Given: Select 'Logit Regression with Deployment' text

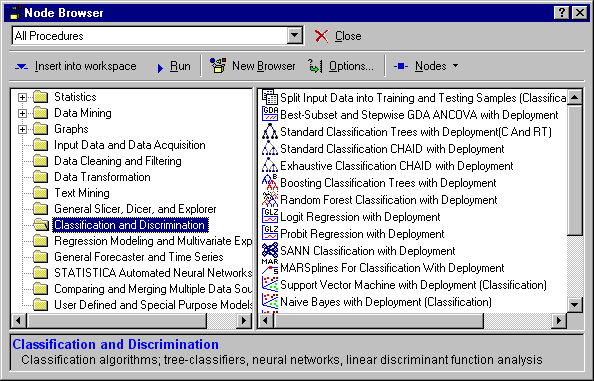Looking at the screenshot, I should (360, 217).
